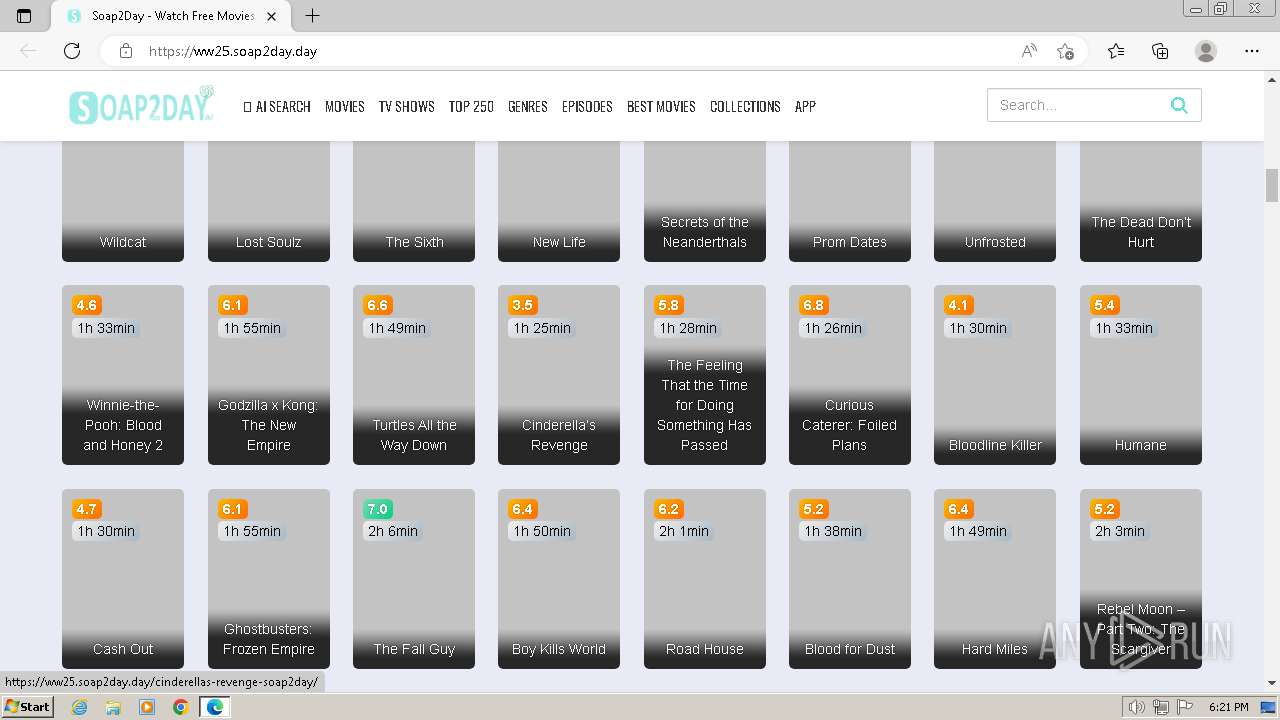This screenshot has height=720, width=1280.
Task: Open The Sixth movie card
Action: pos(414,201)
